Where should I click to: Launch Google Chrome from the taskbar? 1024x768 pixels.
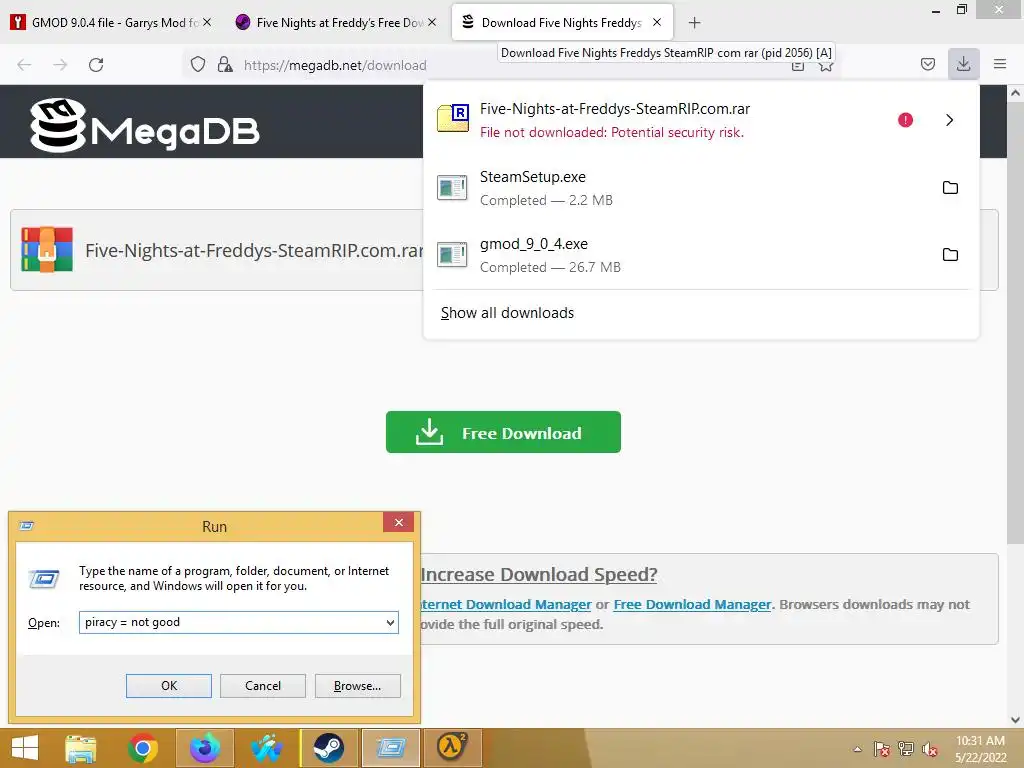click(x=142, y=748)
